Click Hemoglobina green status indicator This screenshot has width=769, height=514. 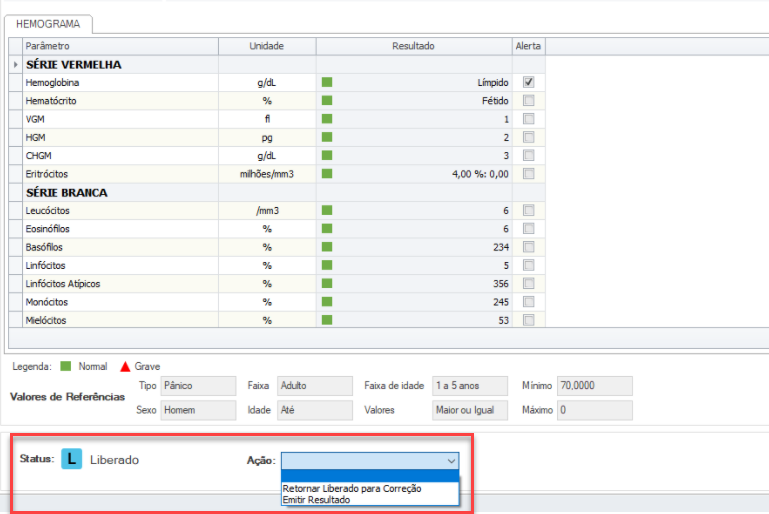pos(327,82)
